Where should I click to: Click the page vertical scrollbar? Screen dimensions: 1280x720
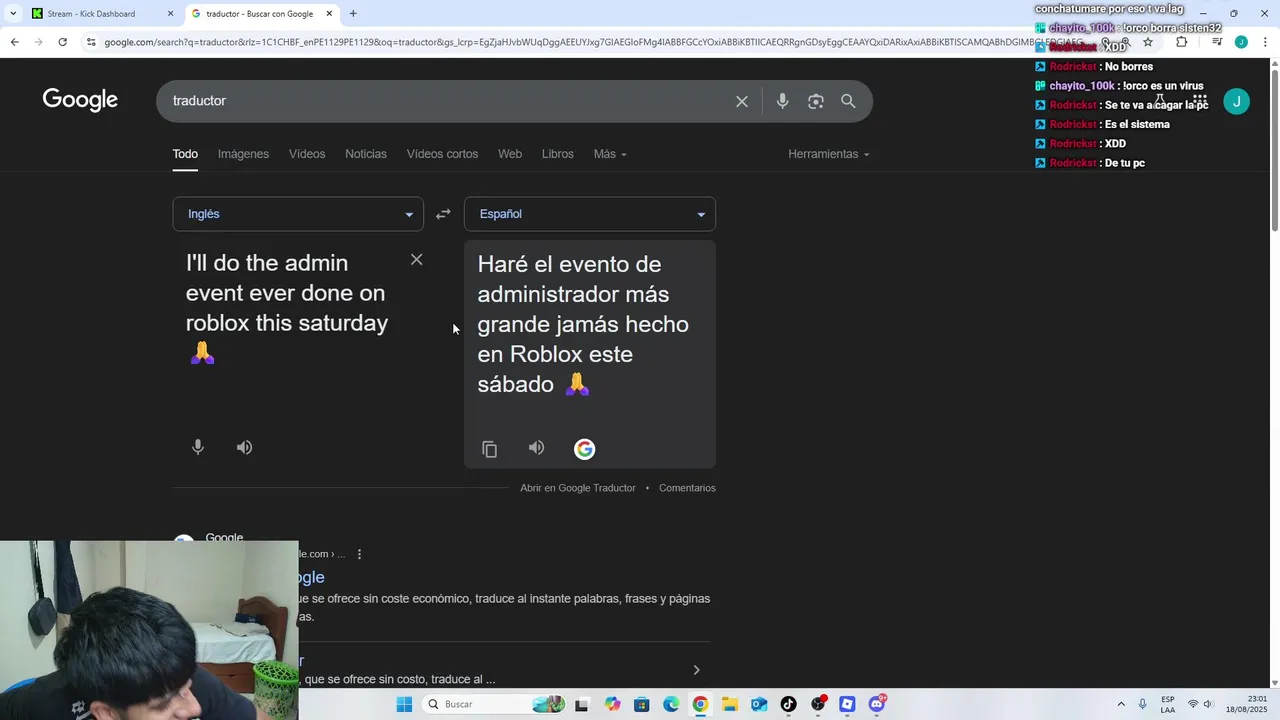(1274, 150)
